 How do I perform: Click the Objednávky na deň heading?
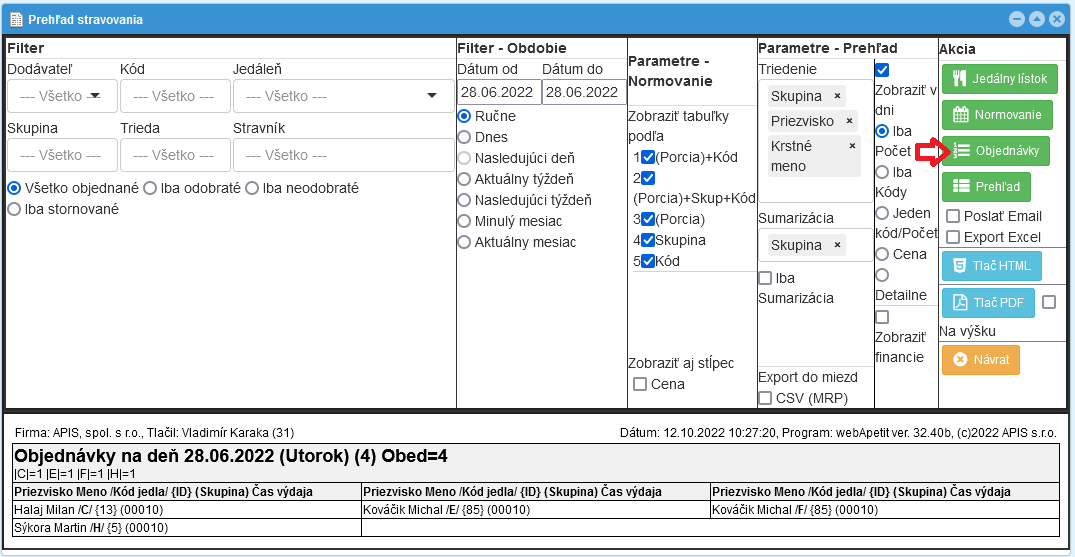[x=231, y=456]
